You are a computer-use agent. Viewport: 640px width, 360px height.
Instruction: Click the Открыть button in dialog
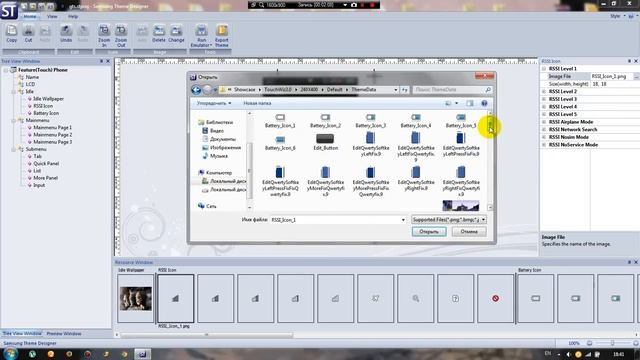pyautogui.click(x=429, y=231)
